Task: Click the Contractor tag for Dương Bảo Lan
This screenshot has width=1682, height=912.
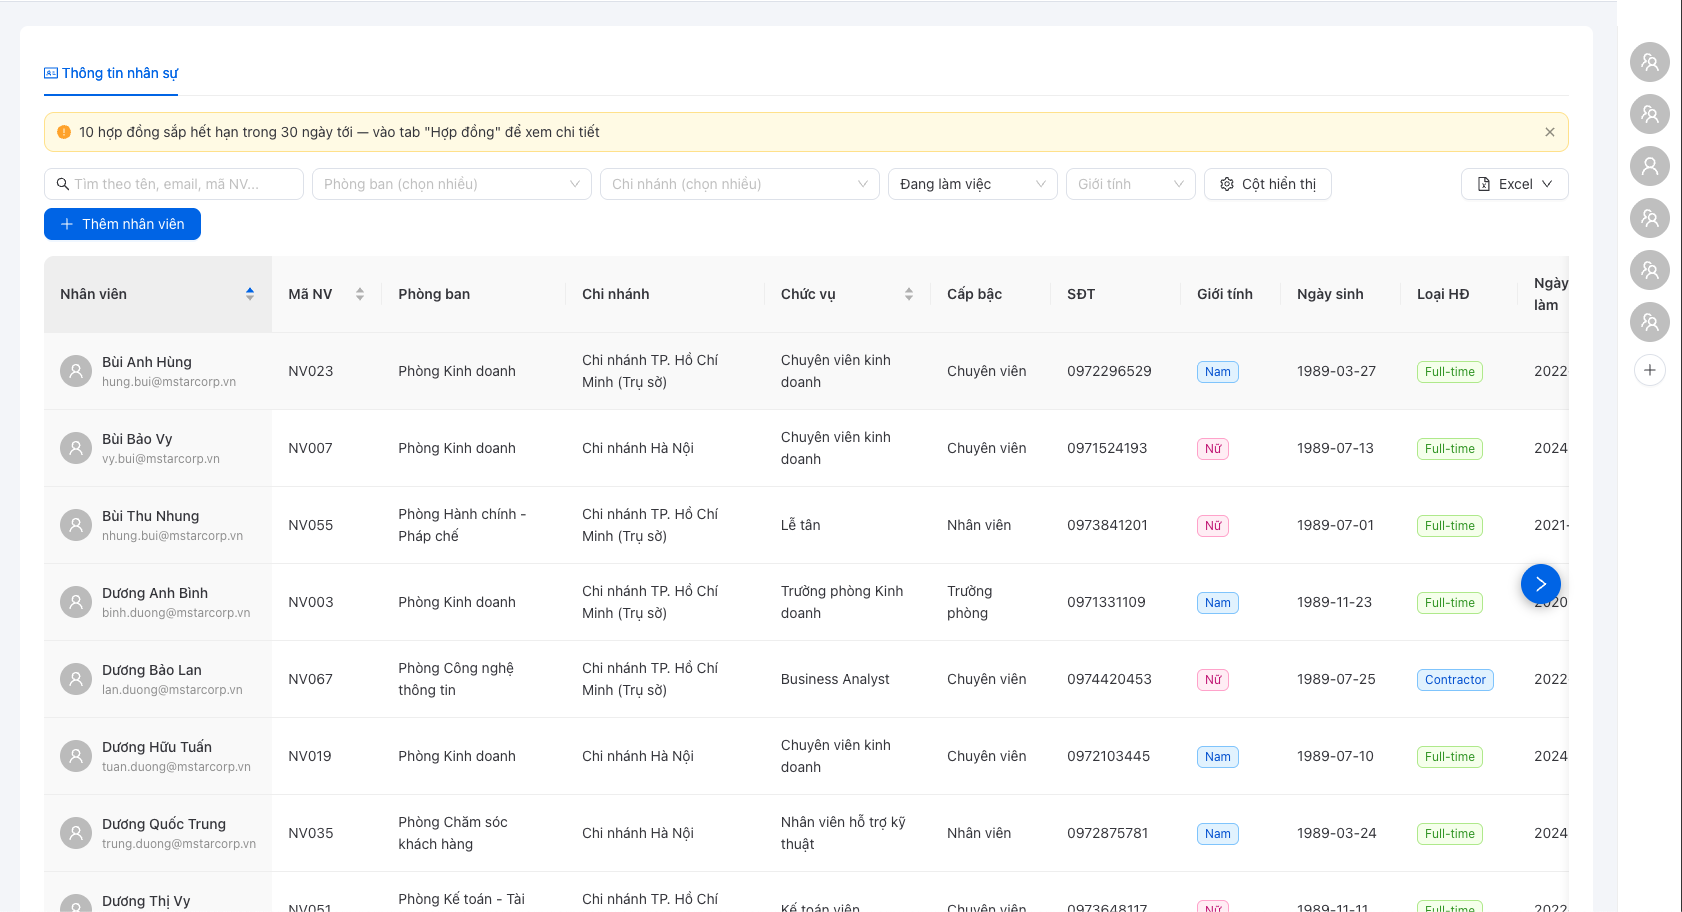Action: point(1455,680)
